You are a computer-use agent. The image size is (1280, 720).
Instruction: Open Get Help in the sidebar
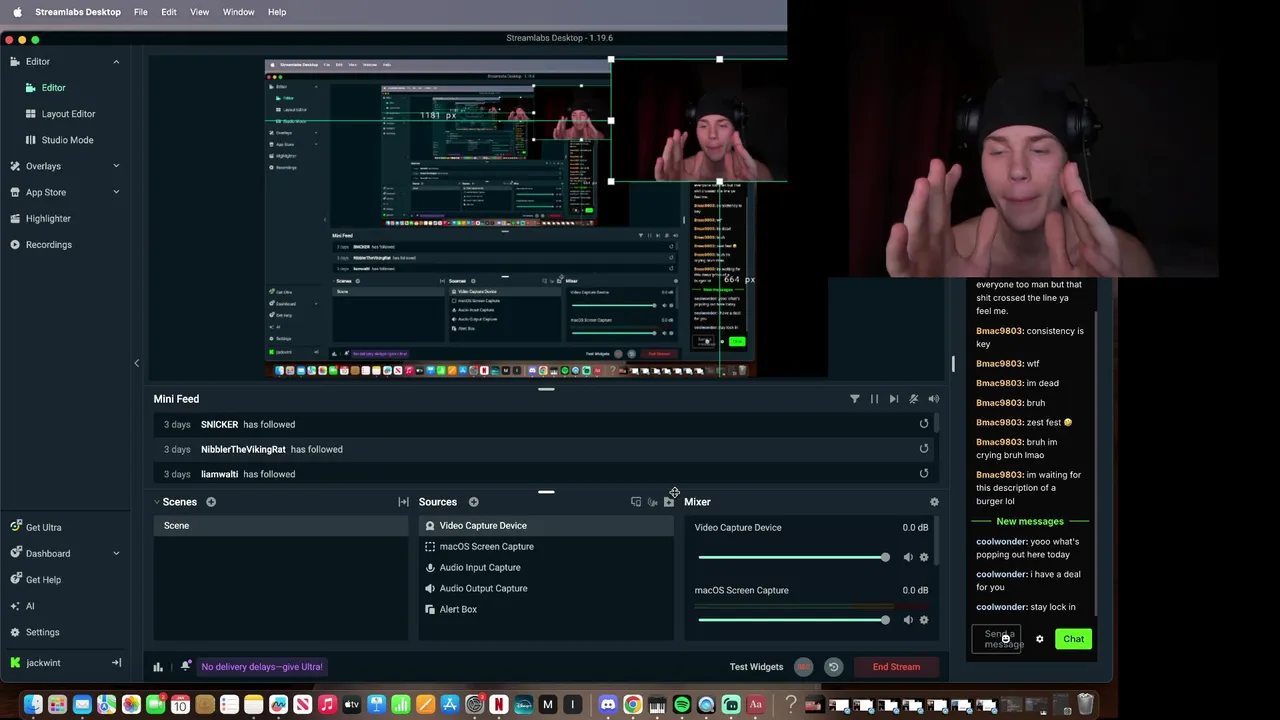tap(43, 579)
